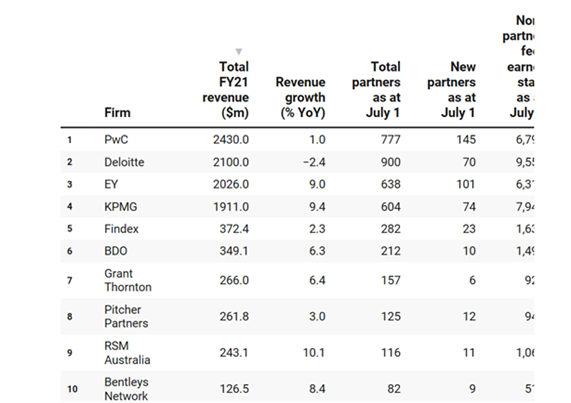This screenshot has height=403, width=571.
Task: Click the sort arrow above Total FY21 revenue
Action: point(239,51)
